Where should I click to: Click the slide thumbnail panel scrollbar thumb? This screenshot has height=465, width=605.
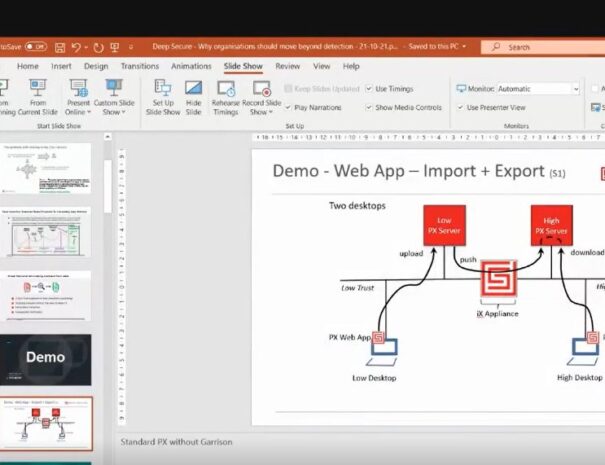coord(108,186)
